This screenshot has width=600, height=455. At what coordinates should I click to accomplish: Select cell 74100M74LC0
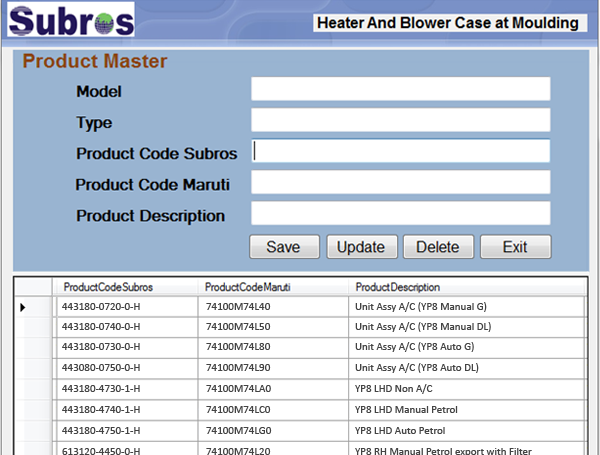coord(273,410)
